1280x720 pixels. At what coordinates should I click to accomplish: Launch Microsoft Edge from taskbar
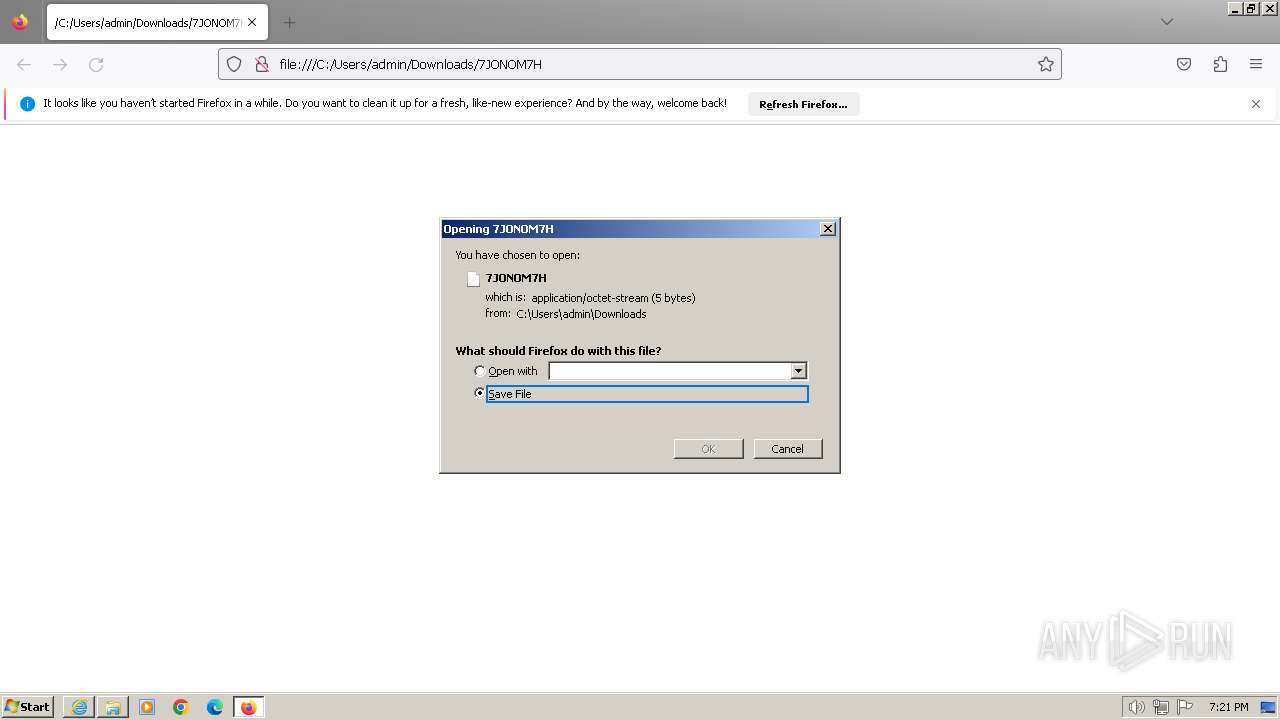215,707
